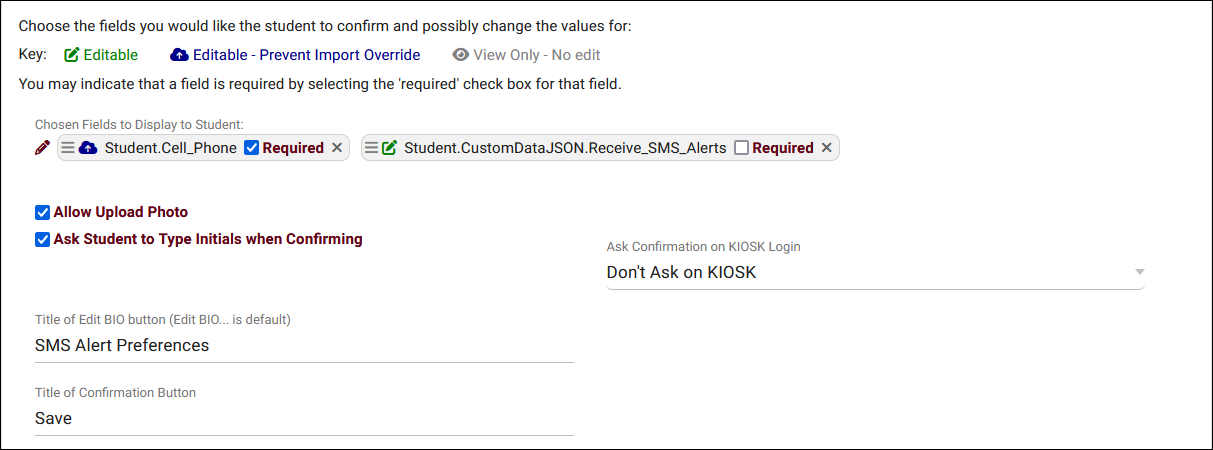The height and width of the screenshot is (450, 1213).
Task: Click the 'Editable - Prevent Import Override' key text
Action: tap(306, 55)
